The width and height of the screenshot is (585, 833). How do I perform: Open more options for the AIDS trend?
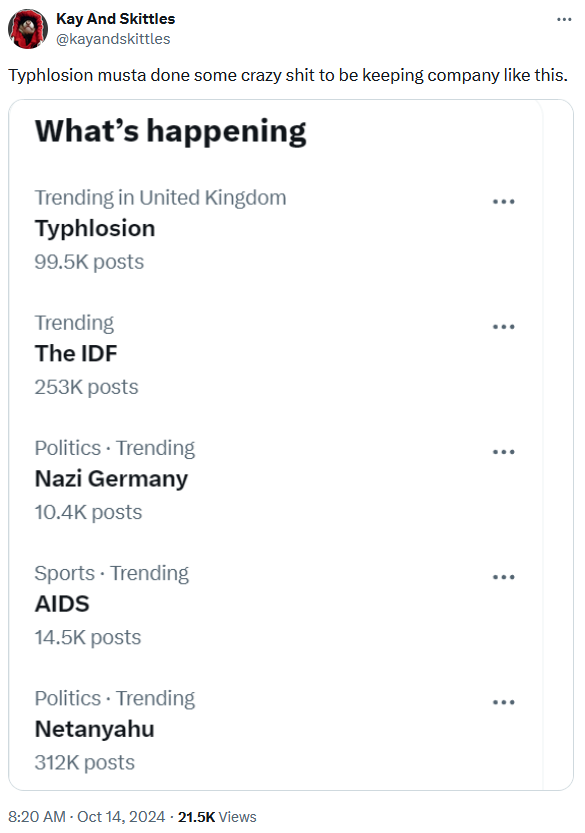pos(505,576)
